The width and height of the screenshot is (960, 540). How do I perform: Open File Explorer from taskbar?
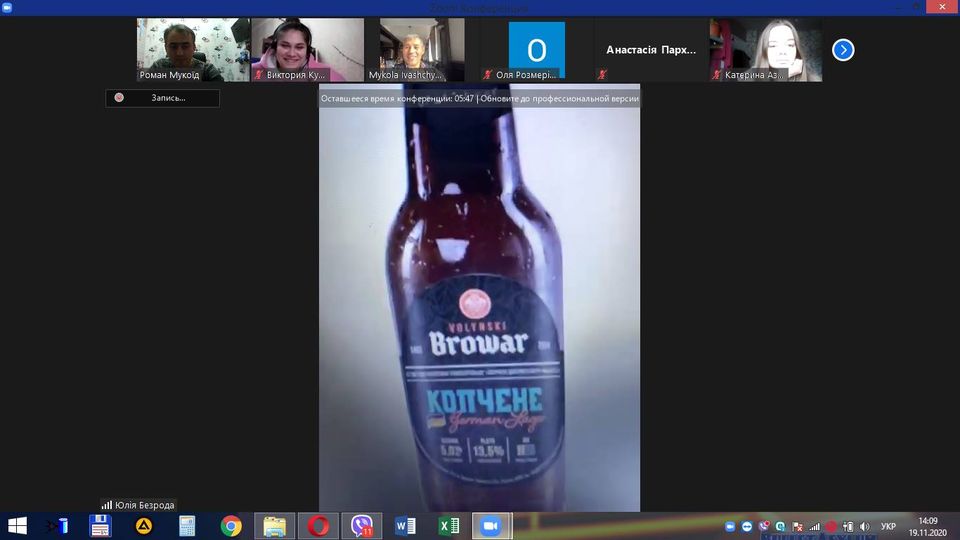click(274, 526)
